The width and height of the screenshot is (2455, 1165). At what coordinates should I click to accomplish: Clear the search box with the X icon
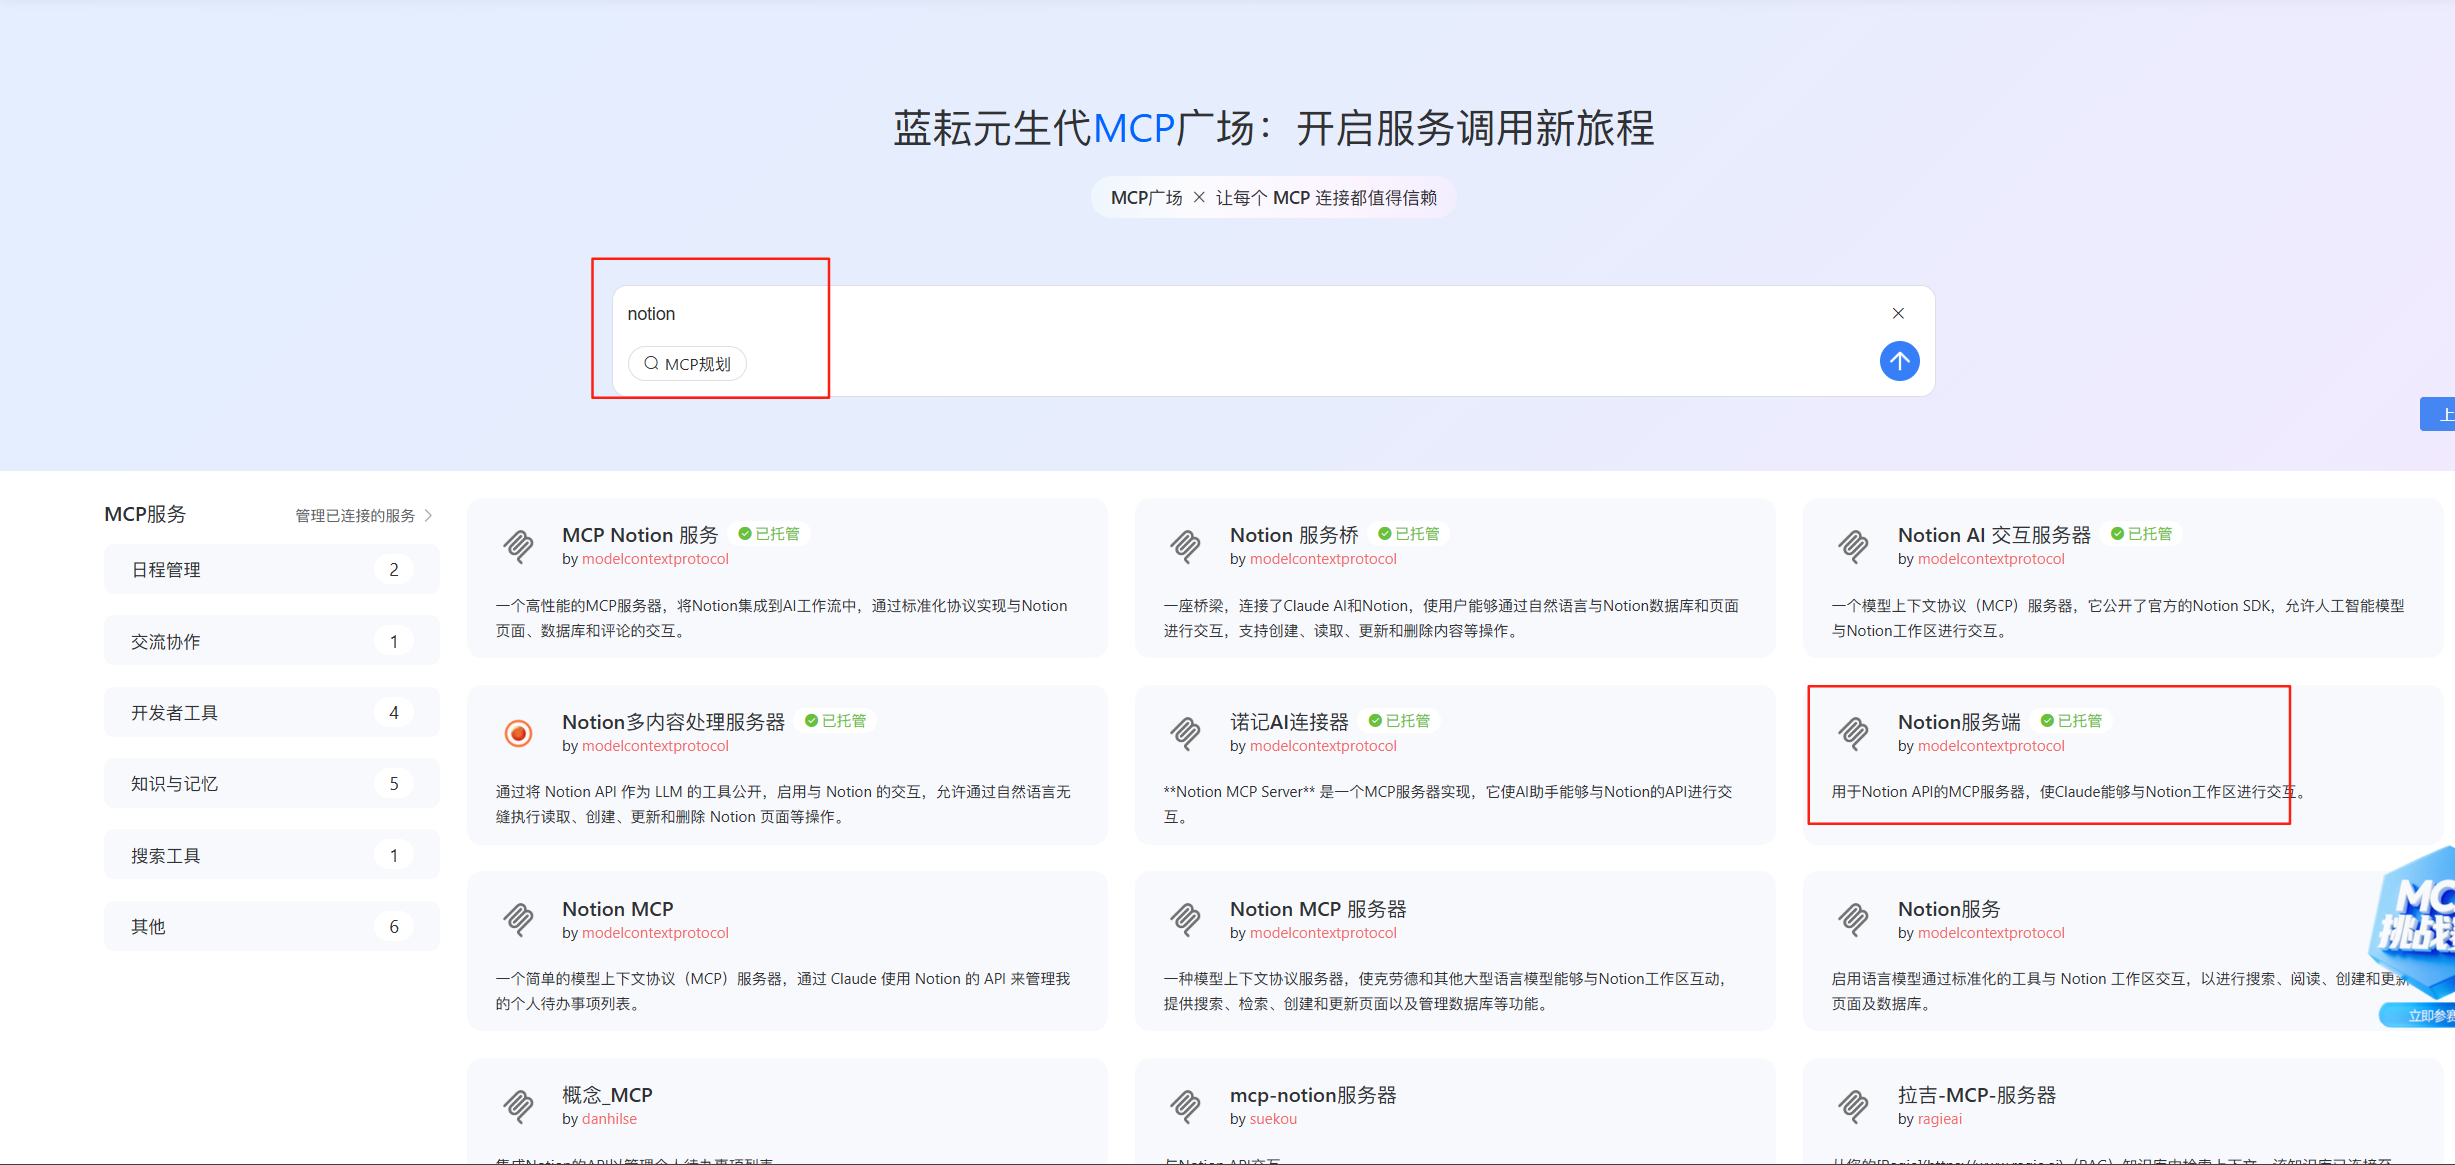(x=1898, y=313)
